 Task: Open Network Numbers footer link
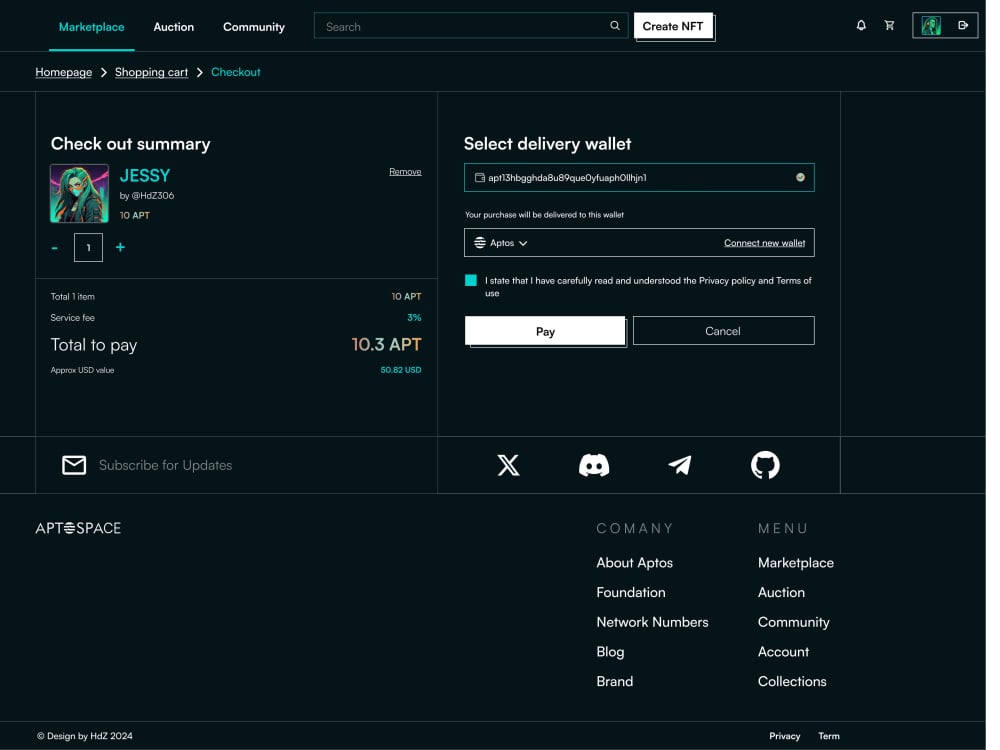coord(652,622)
